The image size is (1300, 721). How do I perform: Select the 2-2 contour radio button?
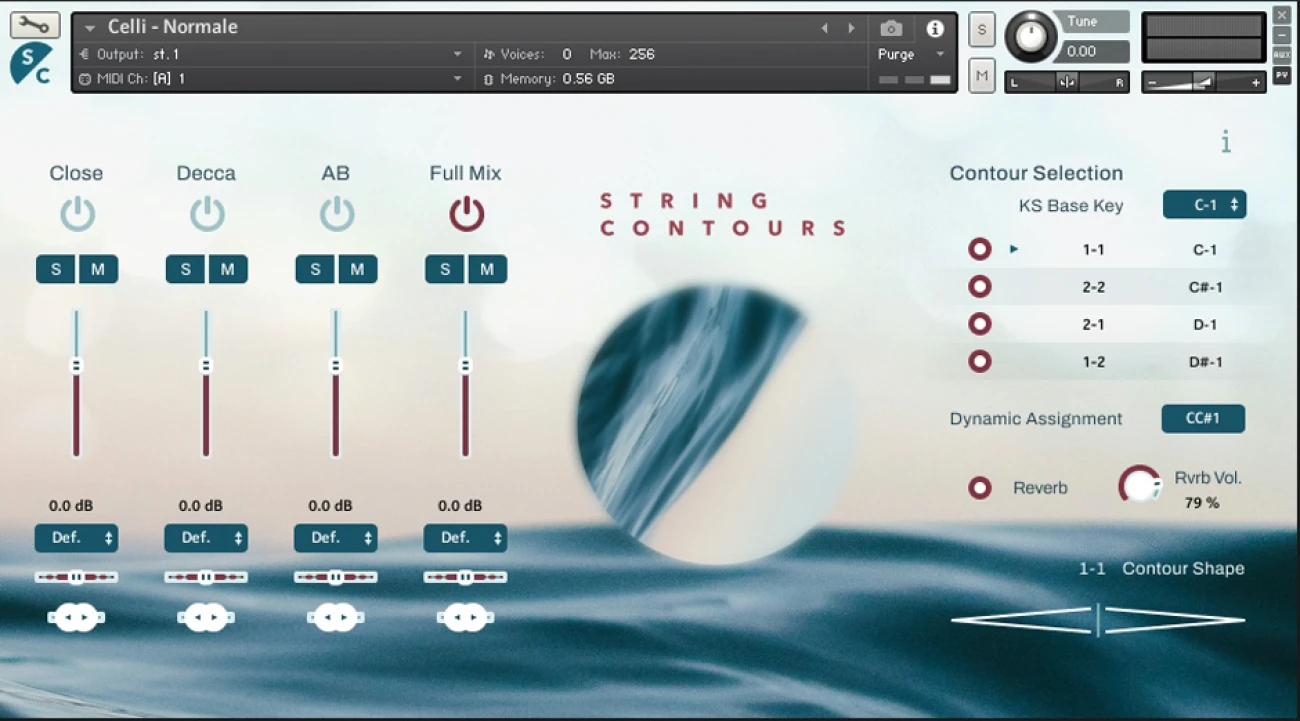coord(980,287)
